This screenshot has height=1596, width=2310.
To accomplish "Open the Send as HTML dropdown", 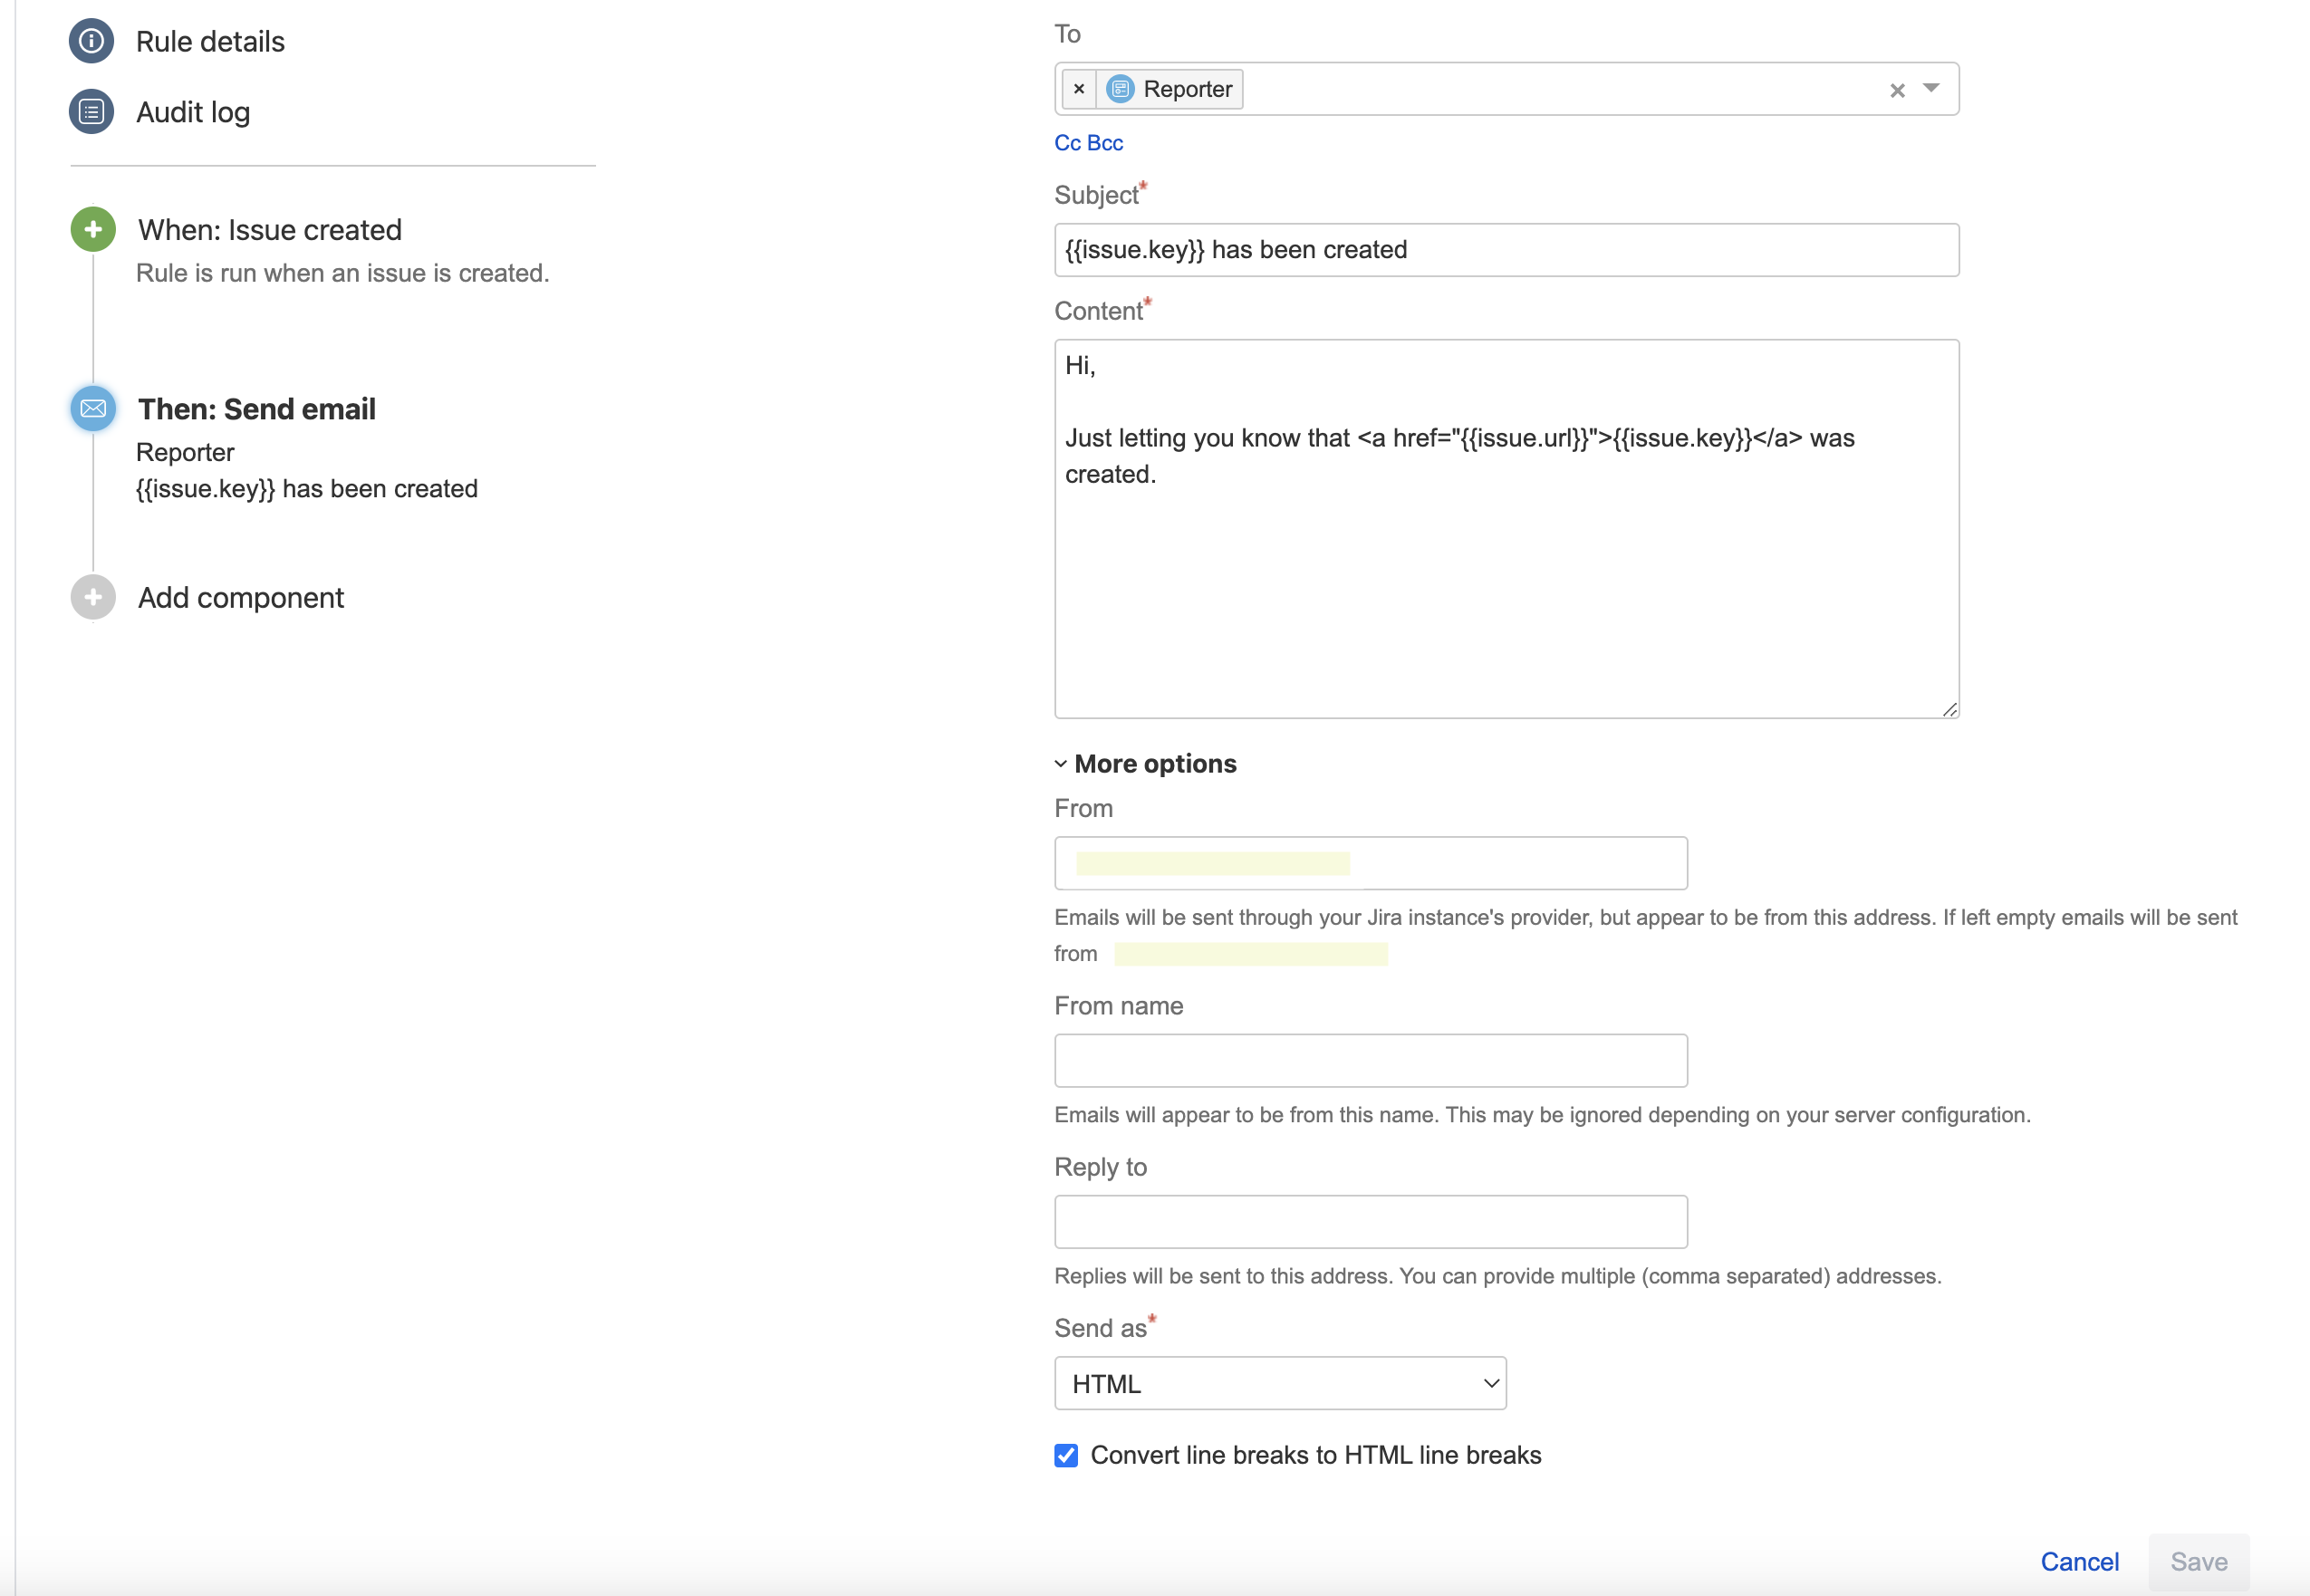I will pyautogui.click(x=1280, y=1384).
